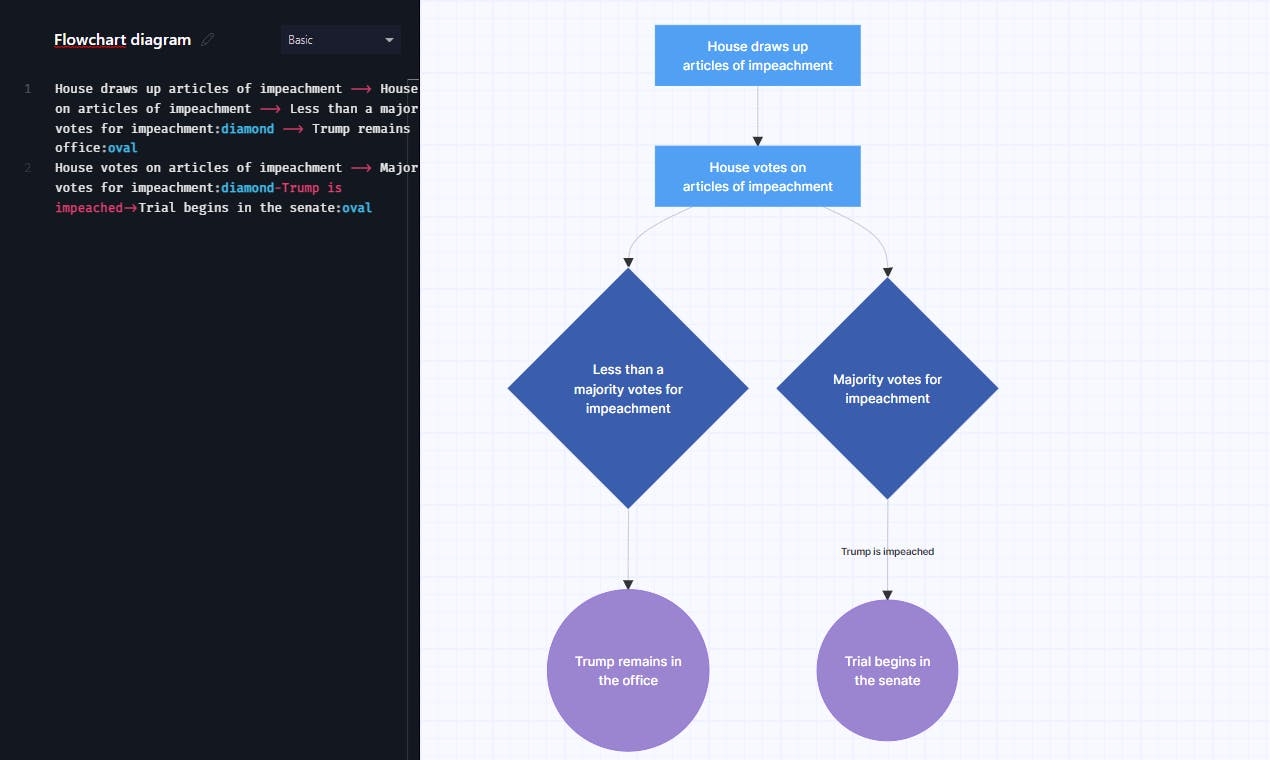The height and width of the screenshot is (760, 1270).
Task: Open the Basic style dropdown
Action: (341, 40)
